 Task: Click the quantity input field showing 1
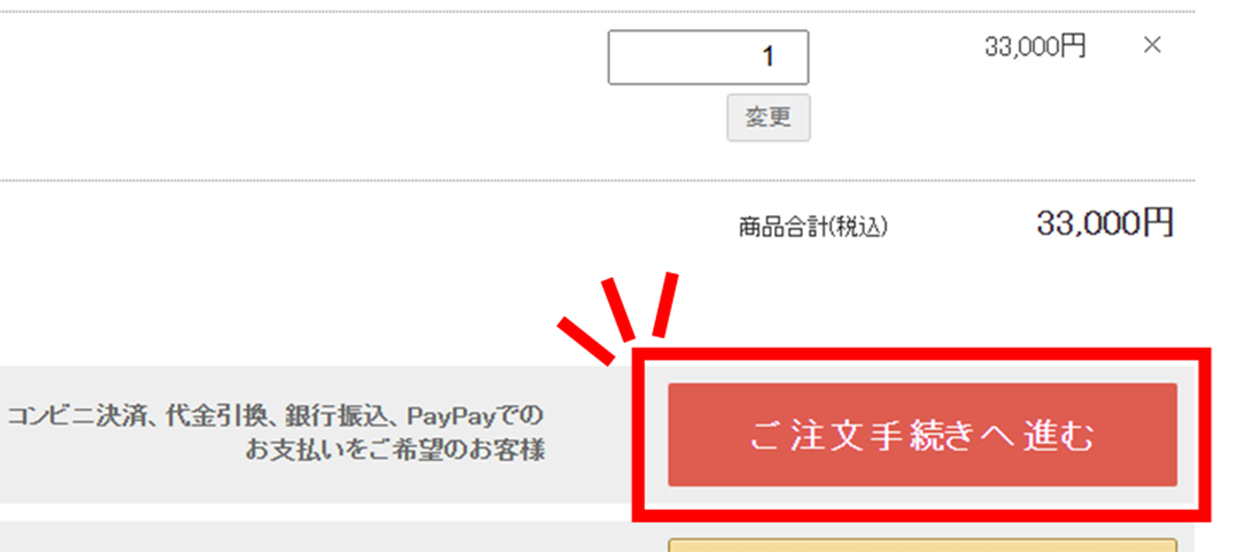pyautogui.click(x=708, y=57)
